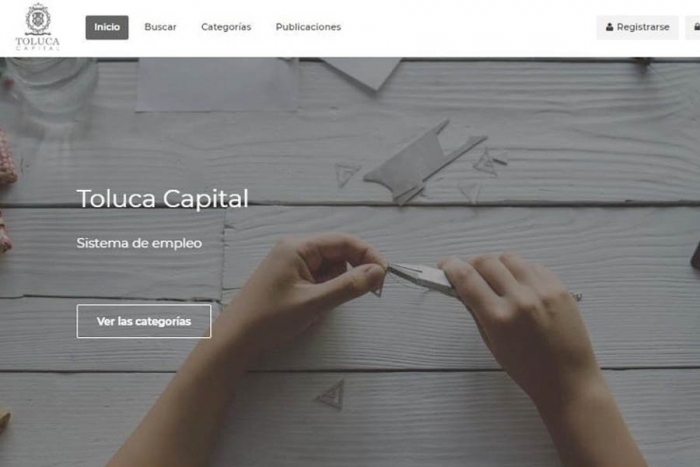Click the person icon beside Registrarse
Viewport: 700px width, 467px height.
coord(609,27)
